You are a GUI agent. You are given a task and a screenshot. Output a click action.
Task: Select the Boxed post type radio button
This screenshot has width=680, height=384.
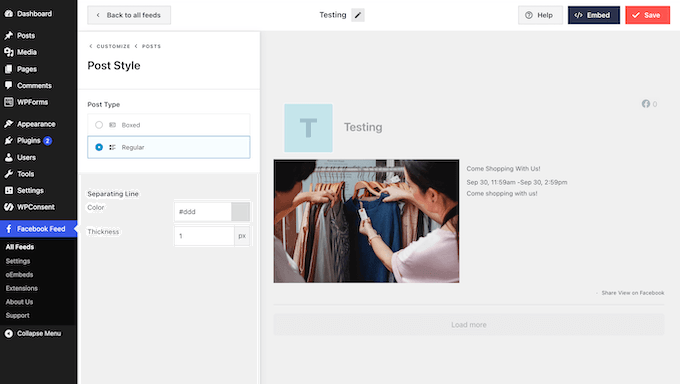pos(99,125)
